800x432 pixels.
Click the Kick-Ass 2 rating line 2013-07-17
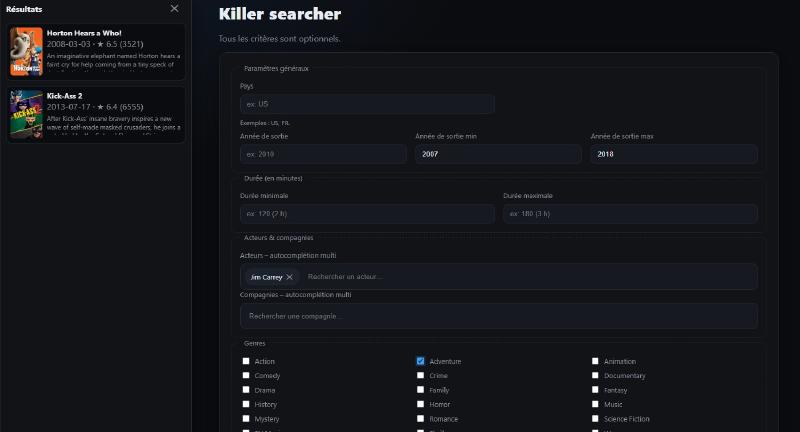pos(95,107)
